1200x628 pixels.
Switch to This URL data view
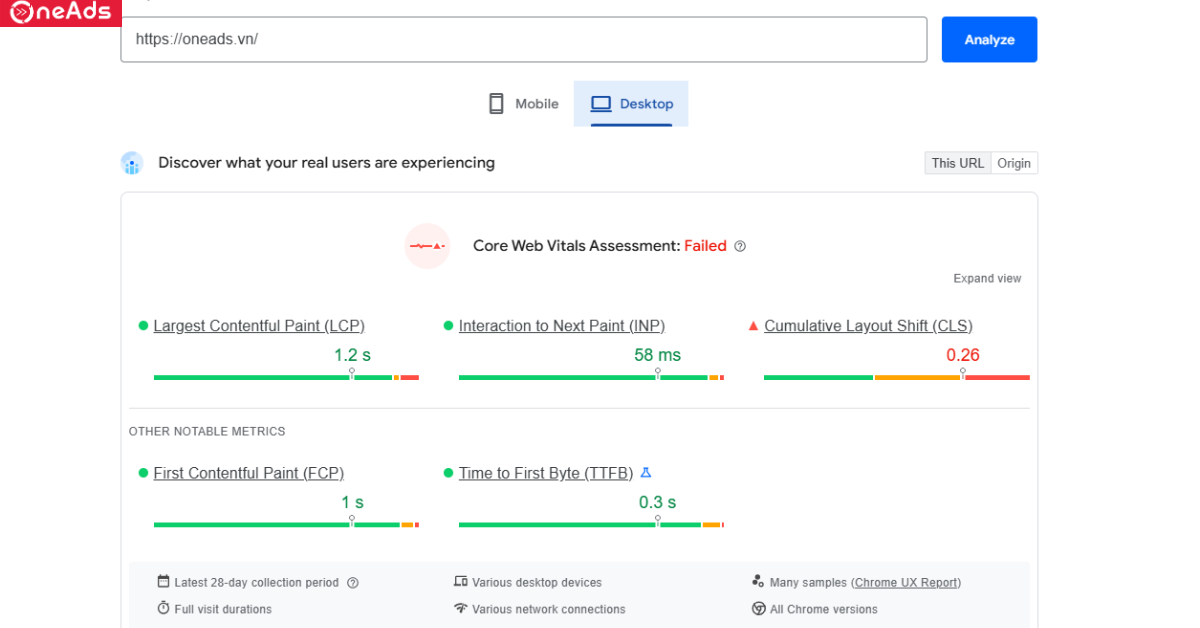pyautogui.click(x=957, y=163)
